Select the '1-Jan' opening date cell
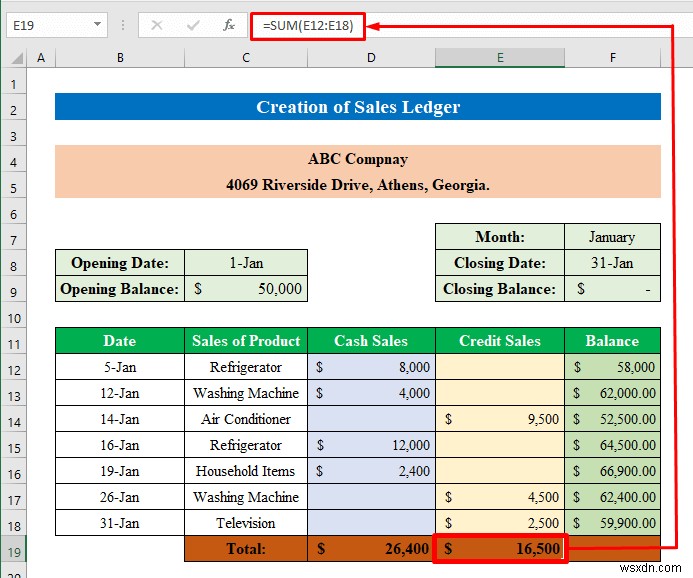The height and width of the screenshot is (578, 693). 246,263
